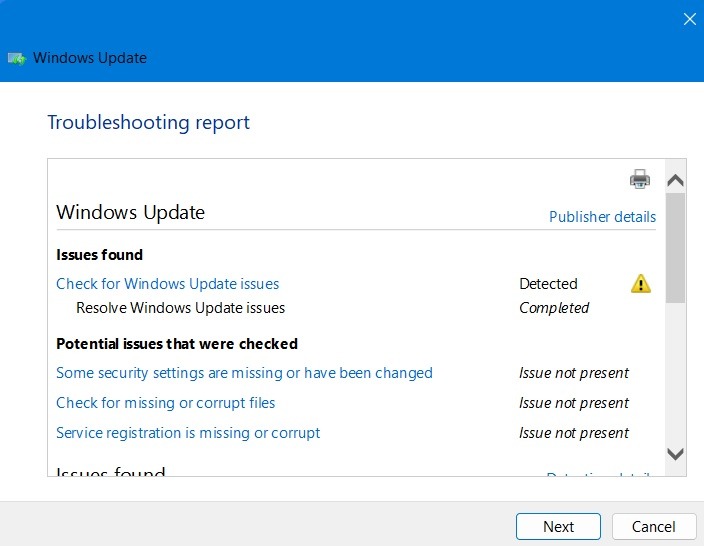Click the Troubleshooting report title

(x=149, y=123)
